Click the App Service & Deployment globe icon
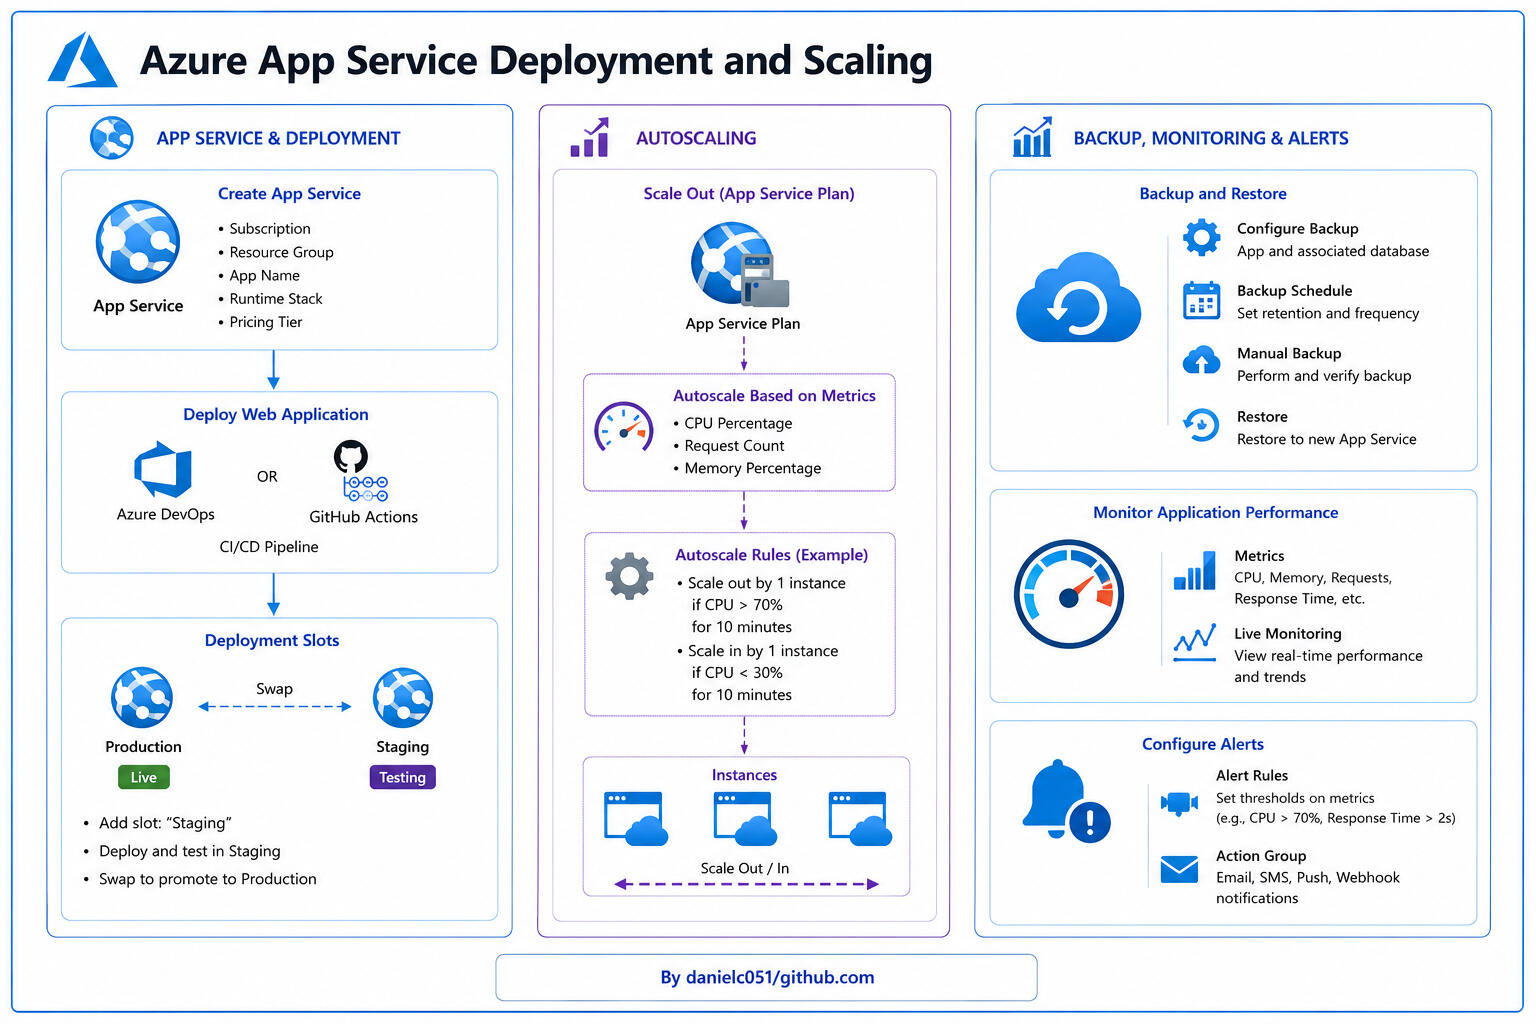This screenshot has width=1536, height=1024. coord(112,138)
